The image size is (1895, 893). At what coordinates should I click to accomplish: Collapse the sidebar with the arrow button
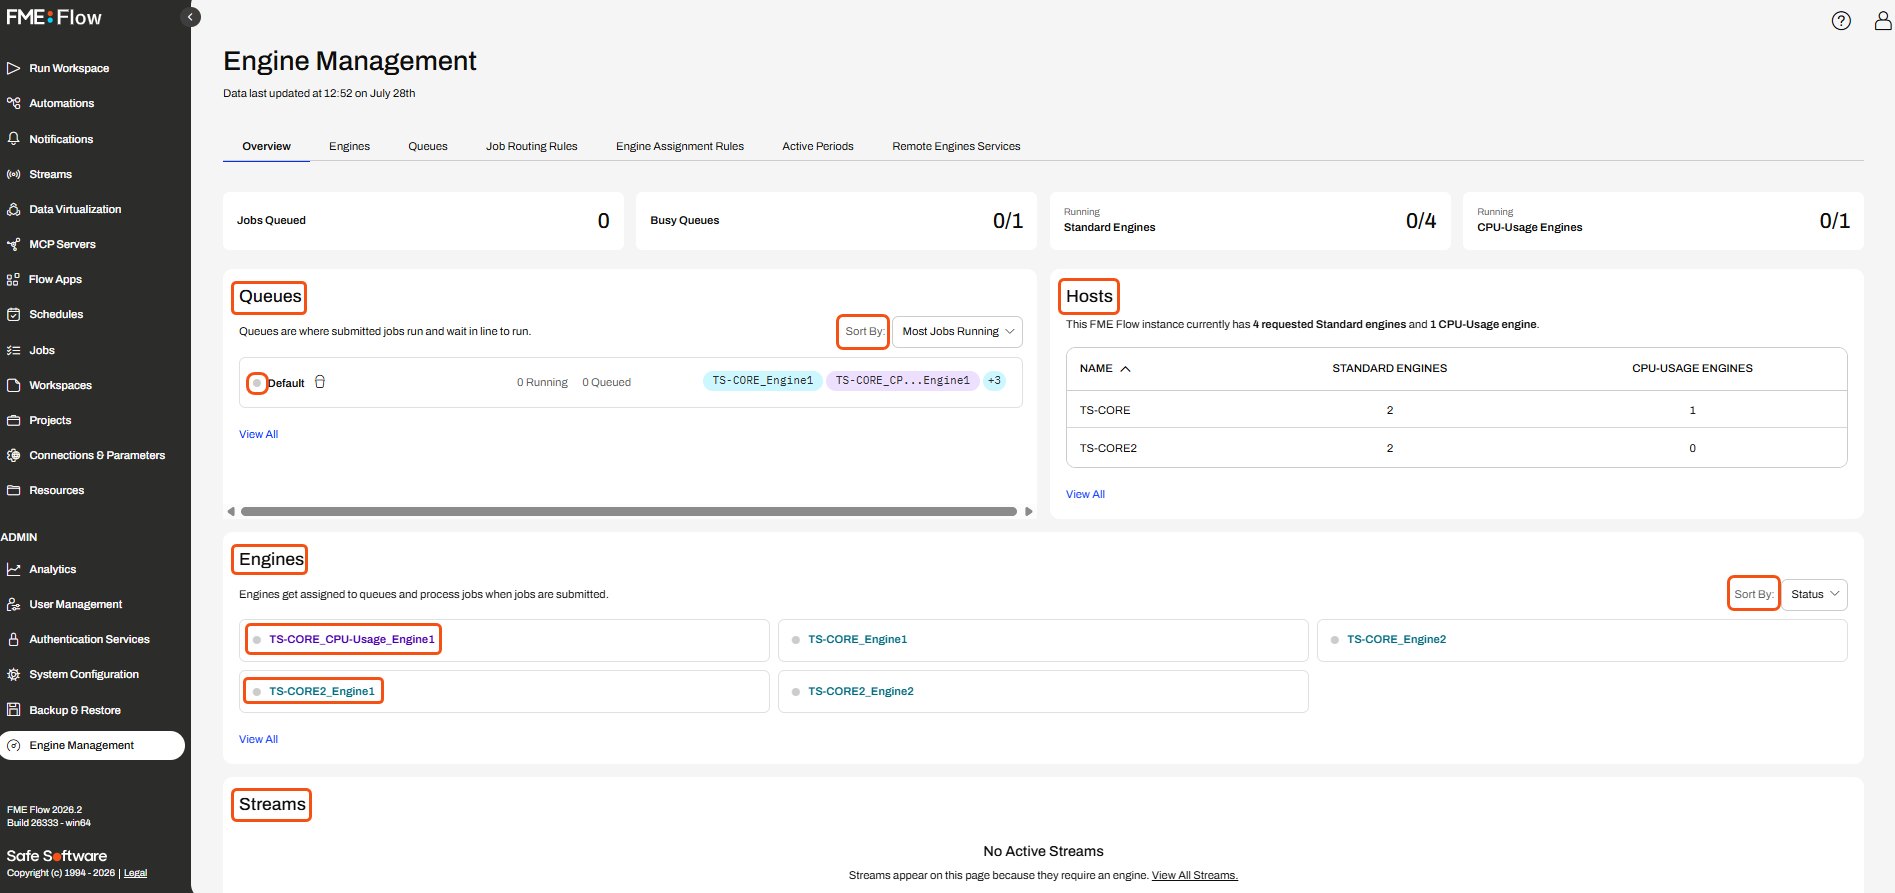pyautogui.click(x=190, y=17)
